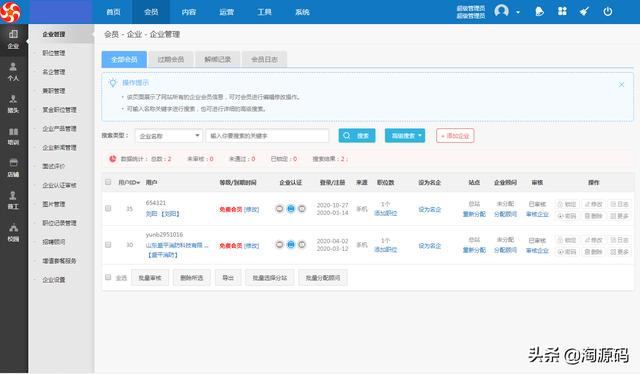
Task: Open the 校园 section in left rail
Action: click(13, 233)
